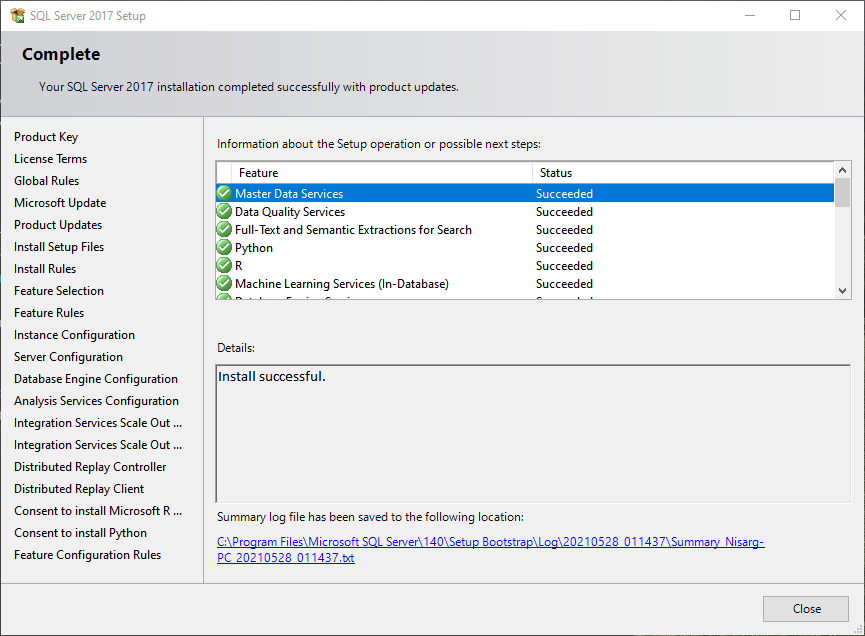Close the SQL Server 2017 Setup wizard
Viewport: 865px width, 636px height.
pyautogui.click(x=805, y=608)
